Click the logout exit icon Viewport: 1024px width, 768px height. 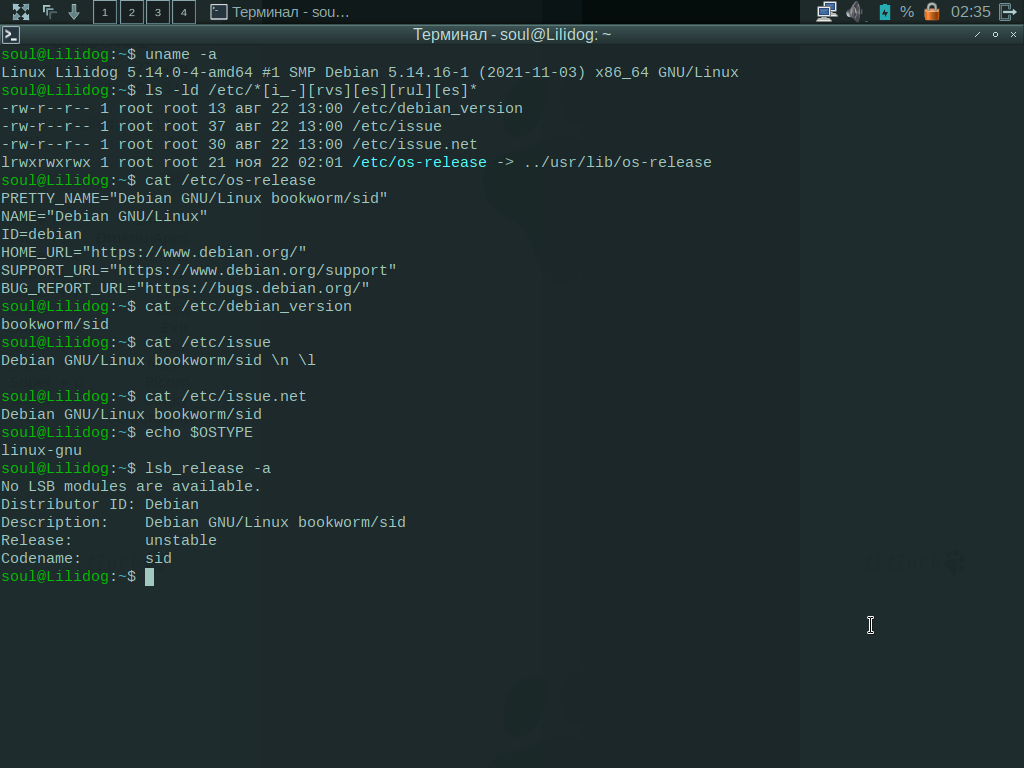click(x=1008, y=12)
